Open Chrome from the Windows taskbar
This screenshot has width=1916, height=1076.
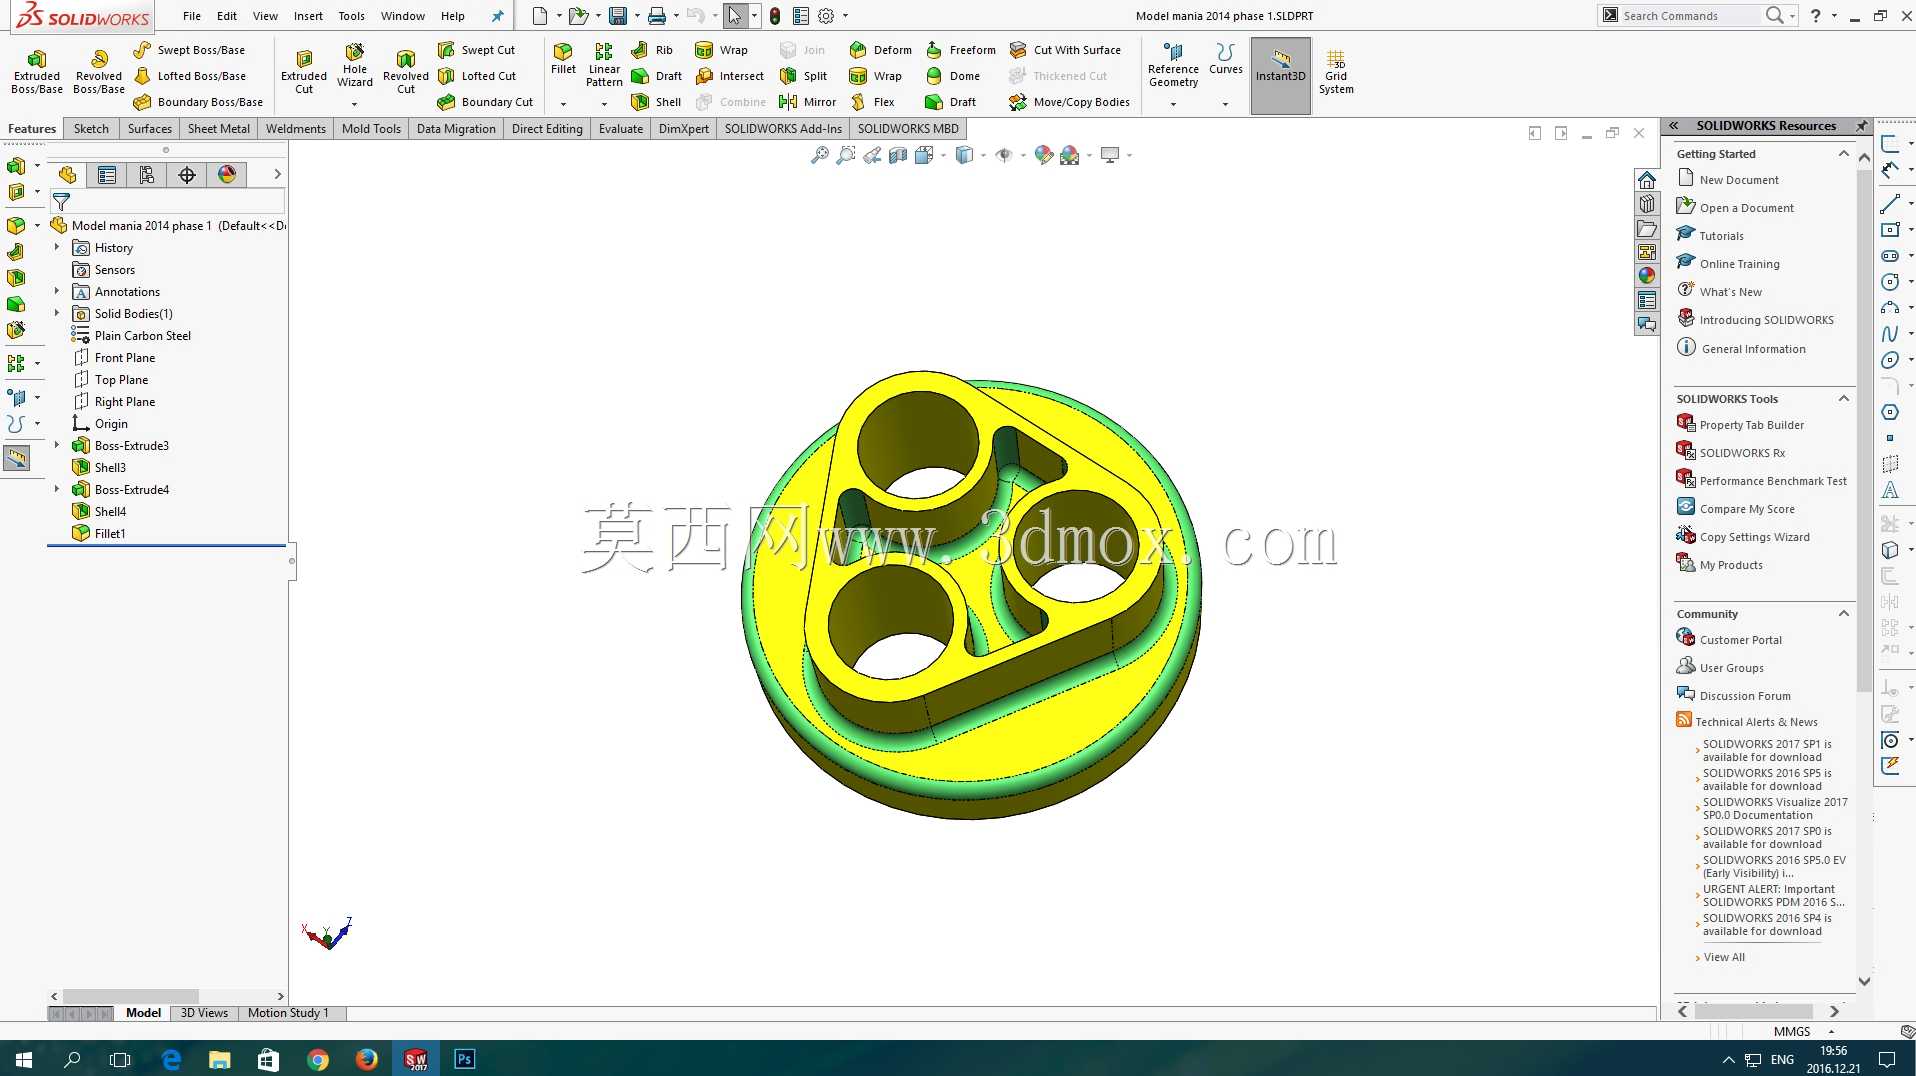click(318, 1059)
